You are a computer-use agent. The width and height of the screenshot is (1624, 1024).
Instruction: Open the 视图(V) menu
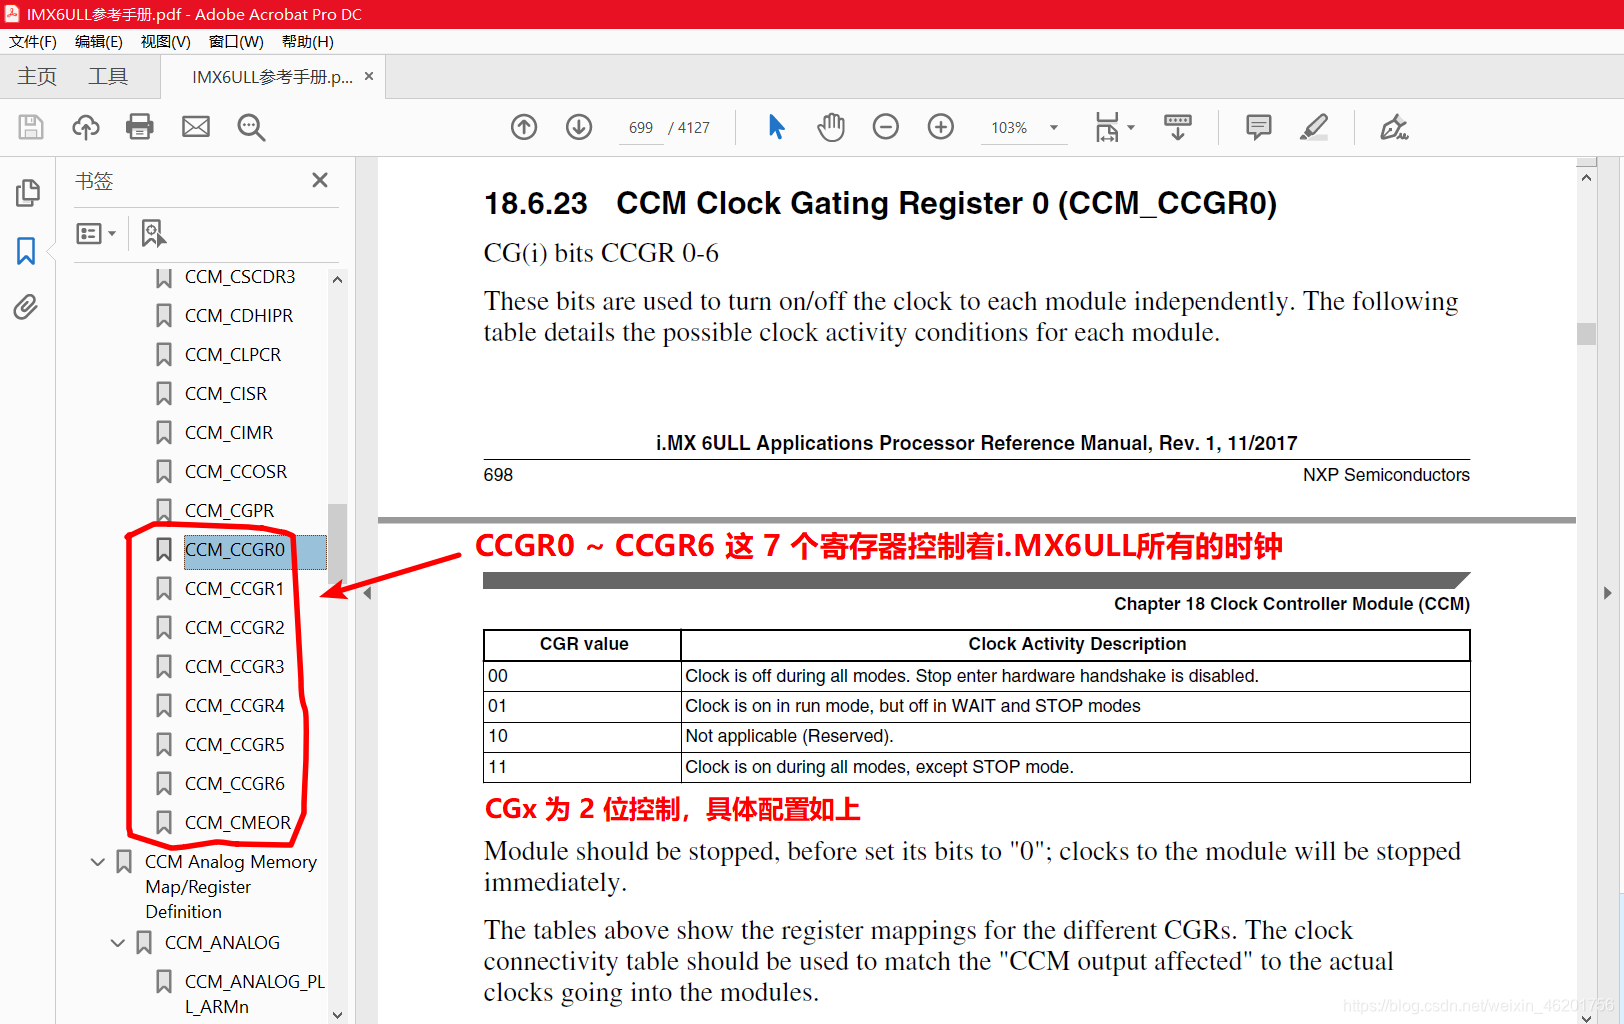coord(166,41)
